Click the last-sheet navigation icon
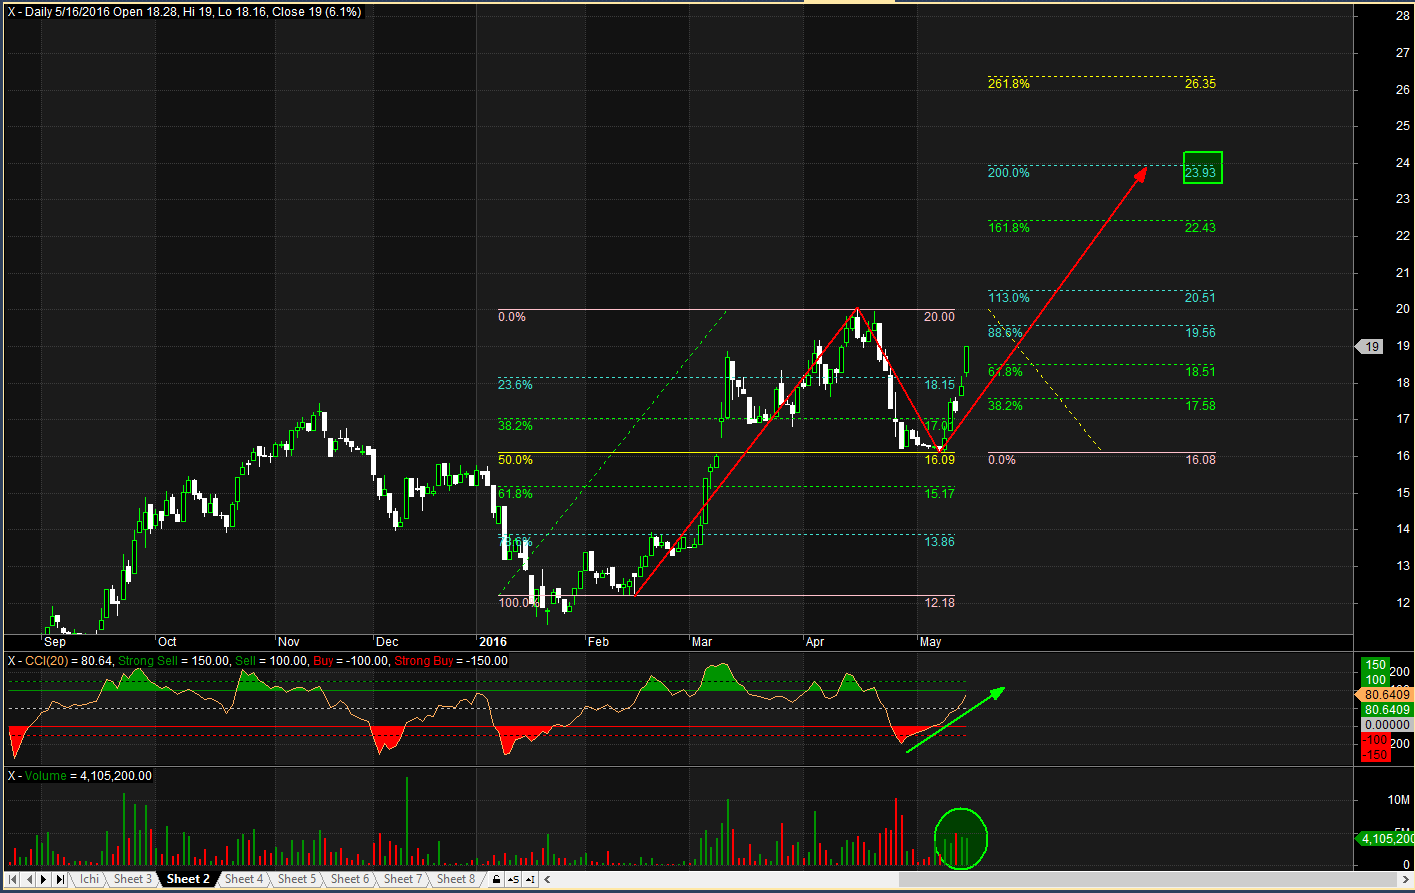The height and width of the screenshot is (893, 1415). [x=60, y=879]
